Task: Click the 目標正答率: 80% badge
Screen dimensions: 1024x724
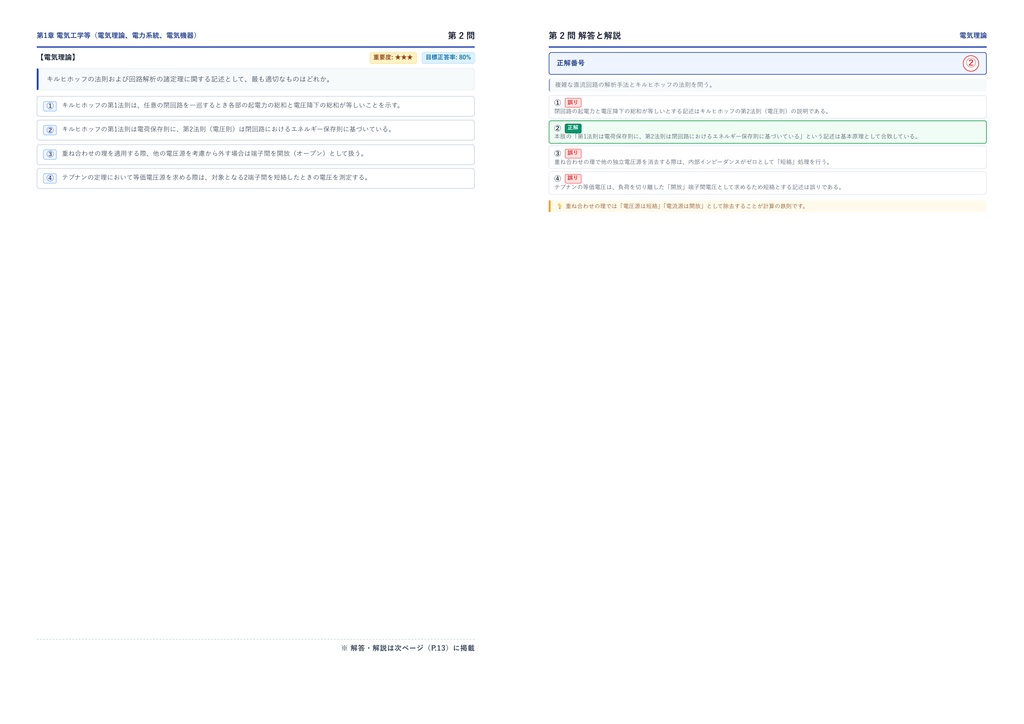Action: pos(448,57)
